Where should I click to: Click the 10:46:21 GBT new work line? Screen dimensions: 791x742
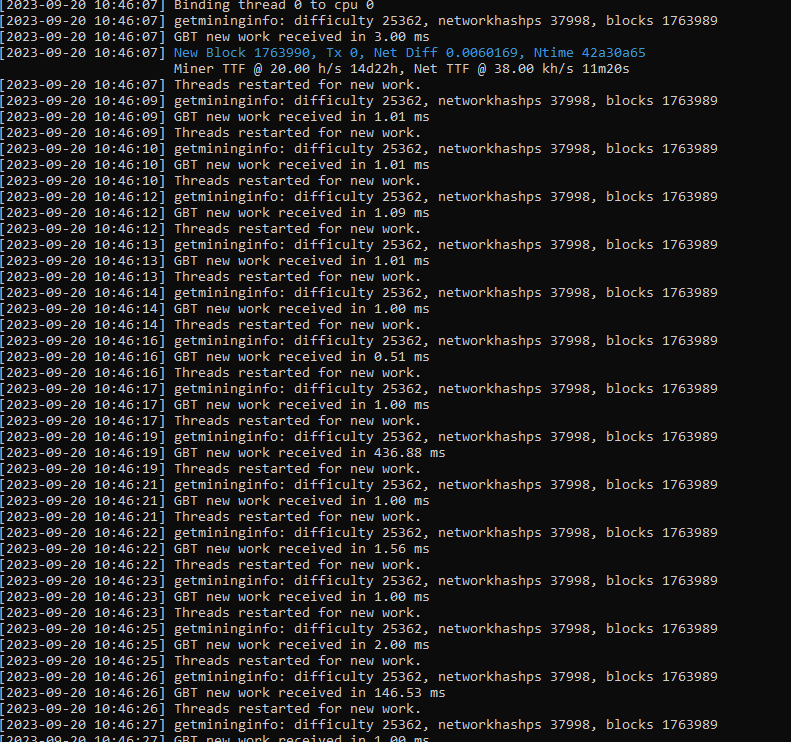(215, 501)
